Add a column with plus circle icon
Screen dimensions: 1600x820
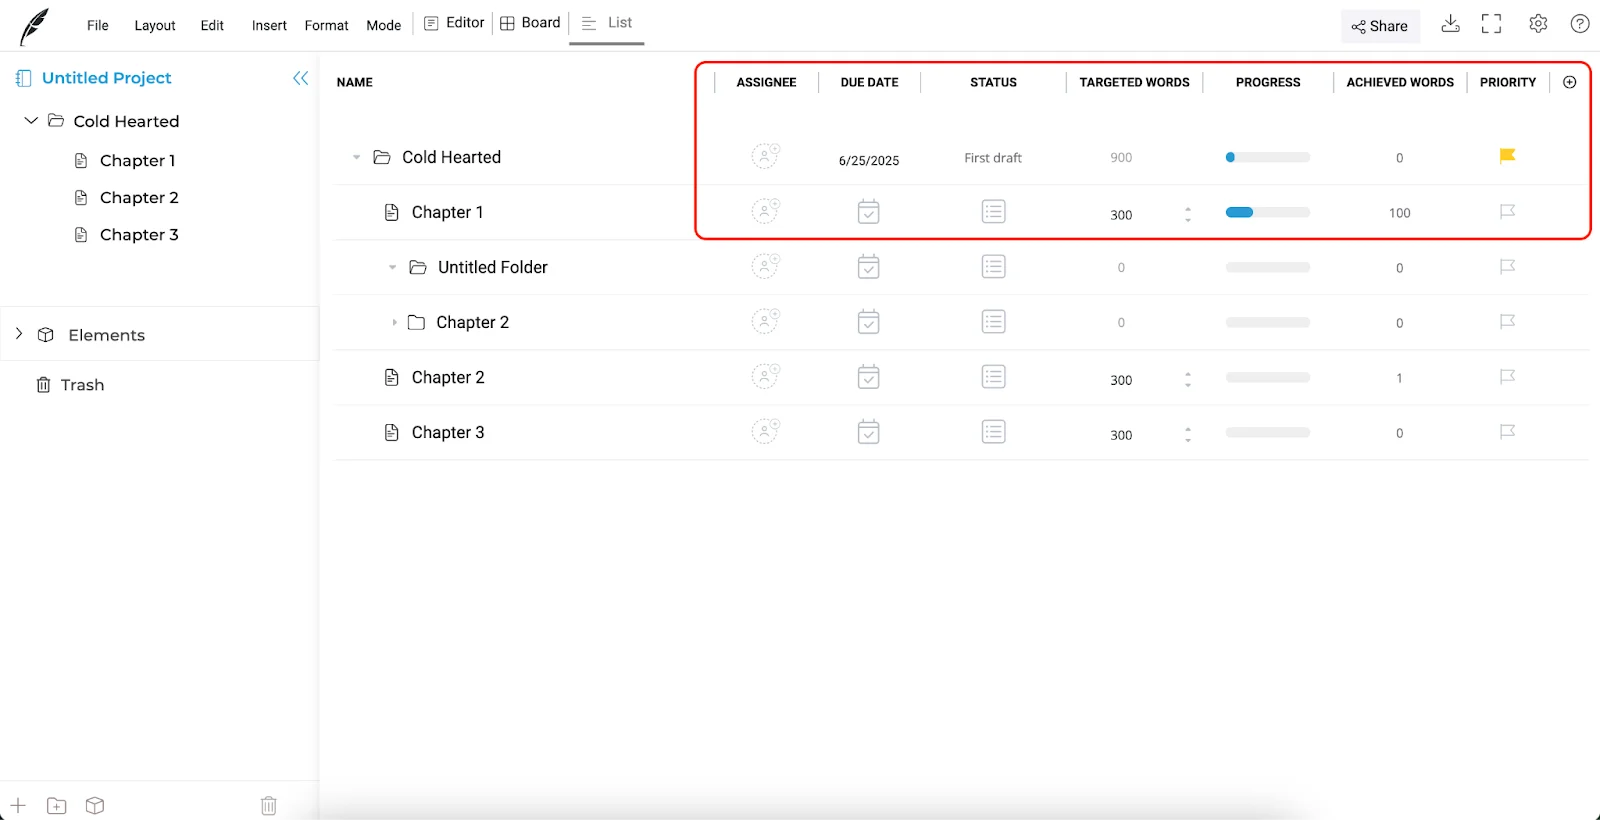coord(1570,82)
